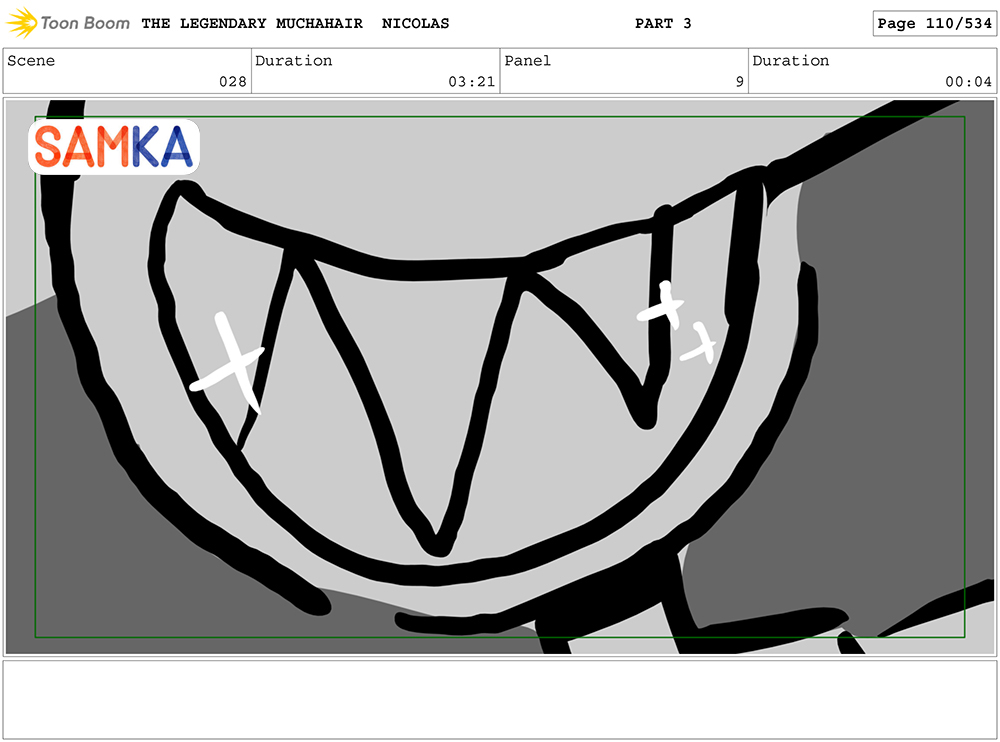Click the SAMKA logo badge
1000x742 pixels.
(x=114, y=147)
